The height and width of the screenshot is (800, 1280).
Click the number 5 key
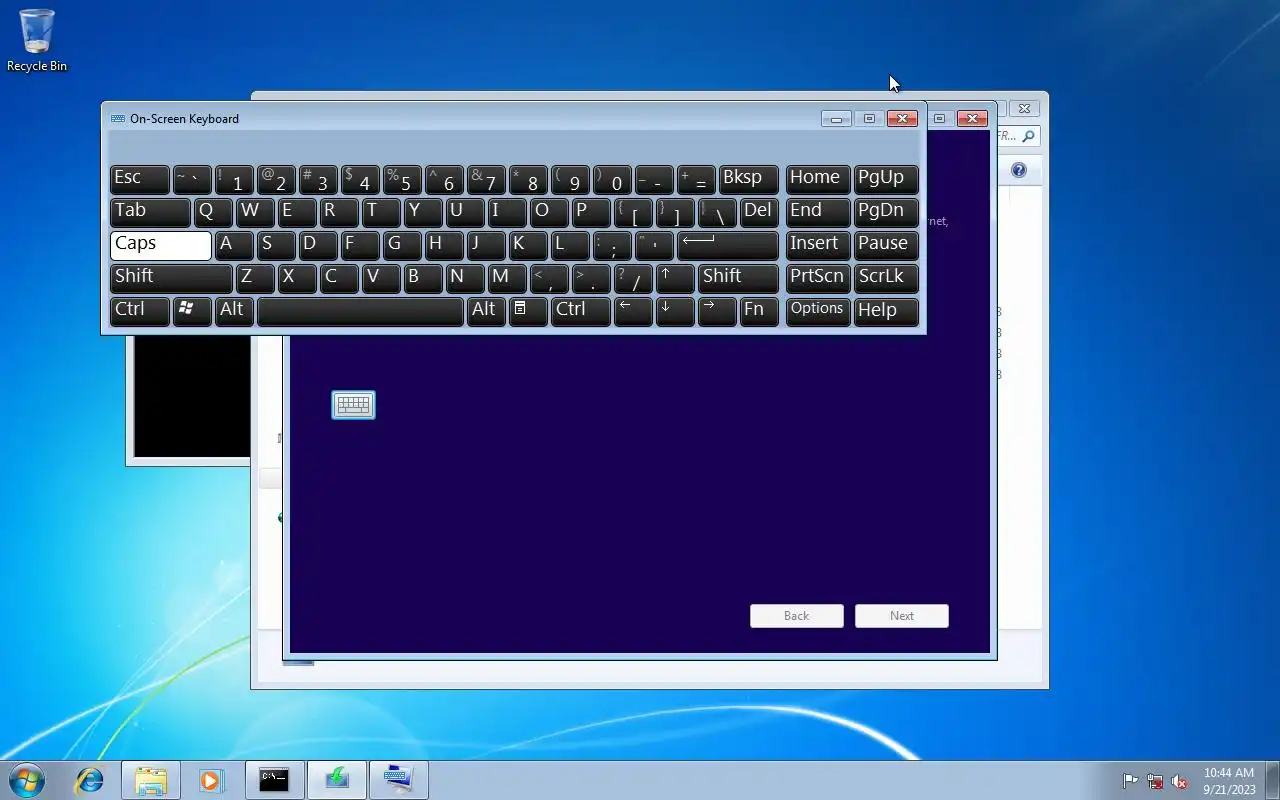click(402, 179)
